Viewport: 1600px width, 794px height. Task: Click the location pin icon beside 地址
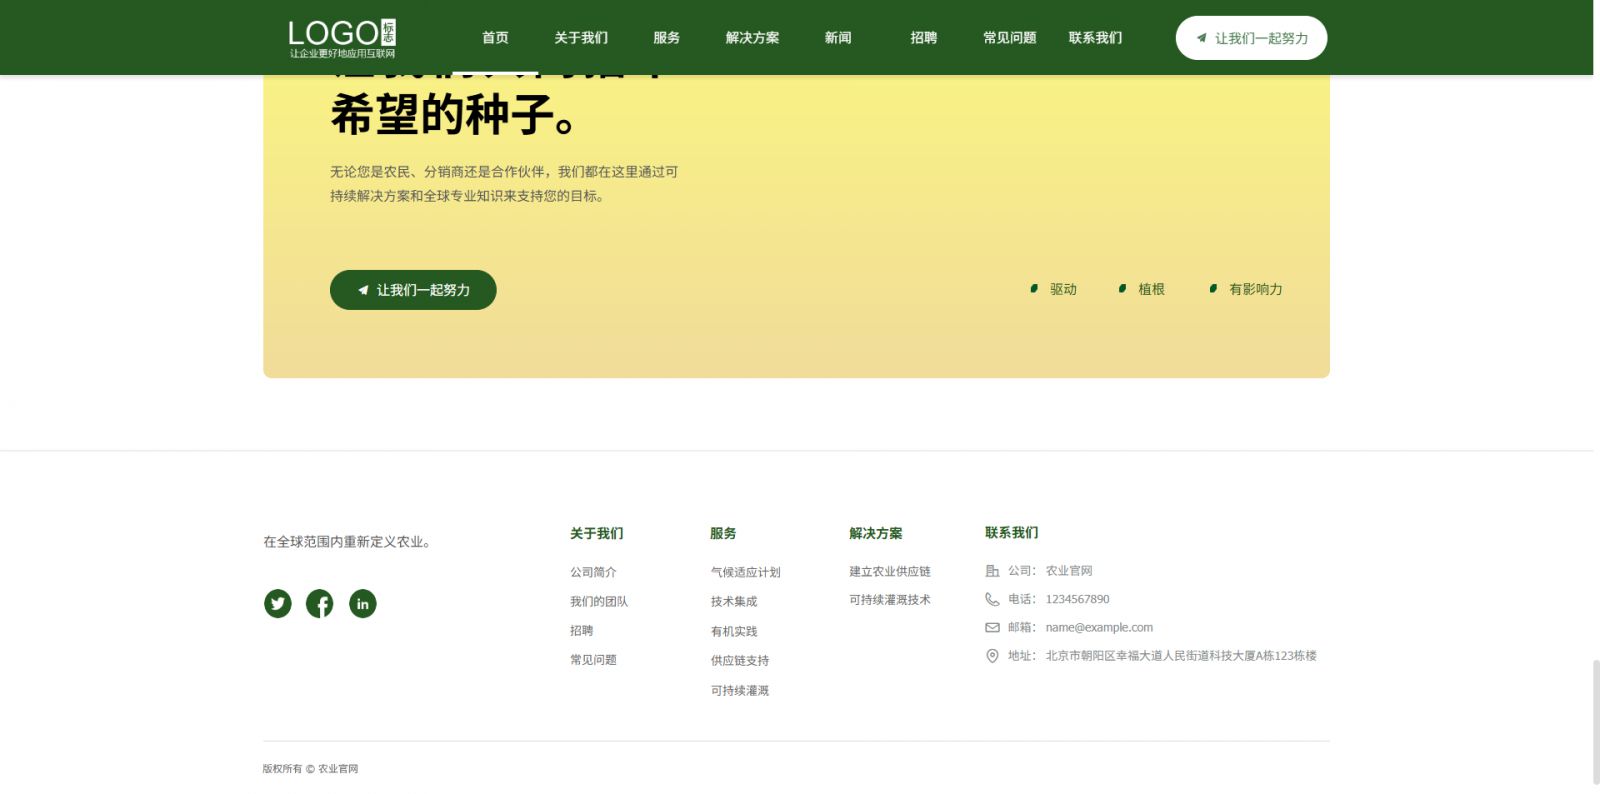[x=992, y=656]
